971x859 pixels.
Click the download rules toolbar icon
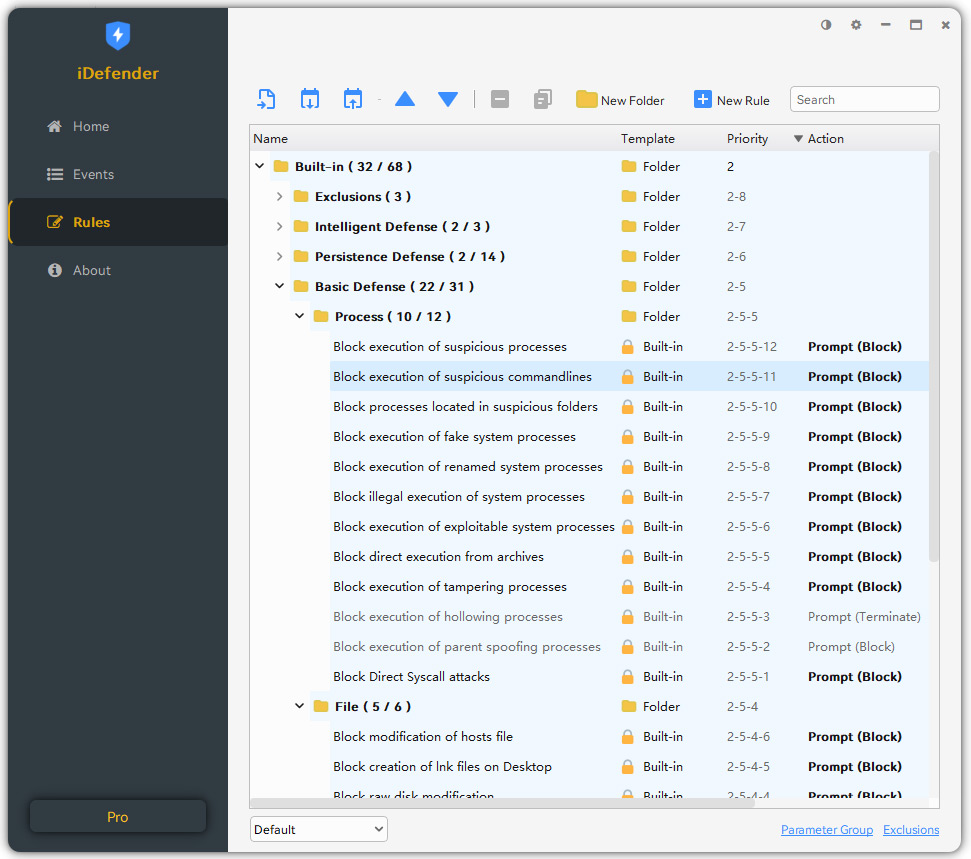tap(310, 99)
